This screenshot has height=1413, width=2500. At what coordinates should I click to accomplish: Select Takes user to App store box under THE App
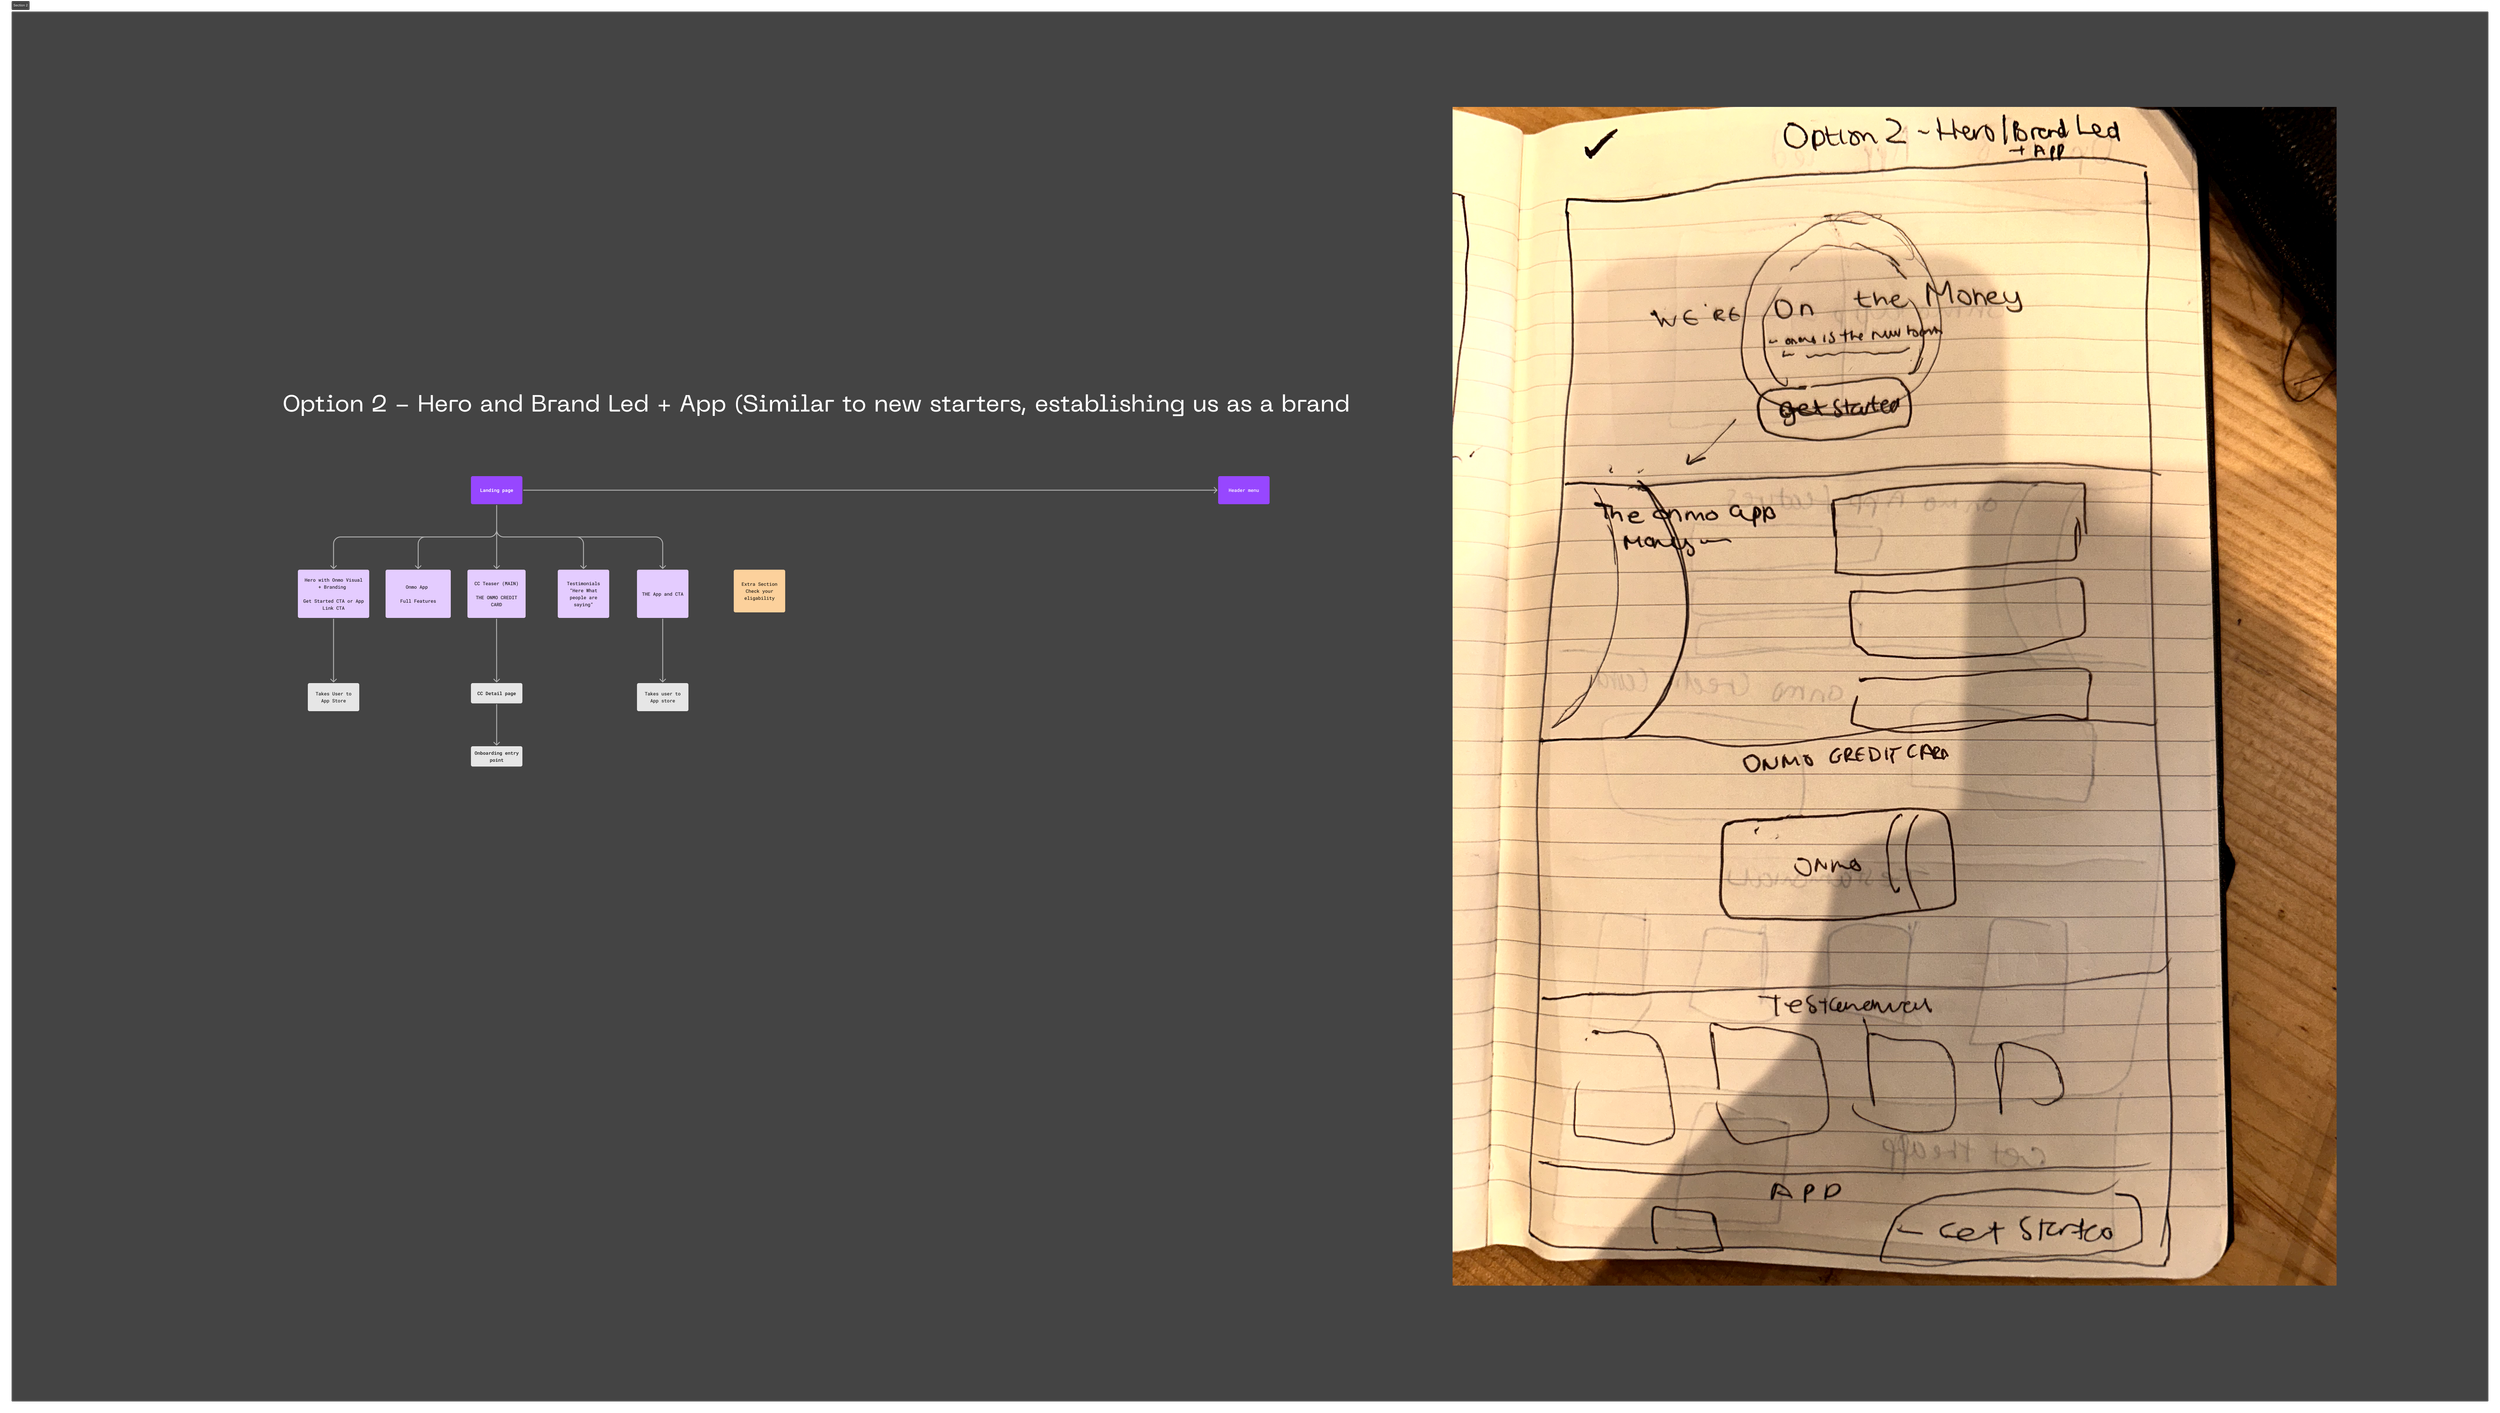point(662,697)
